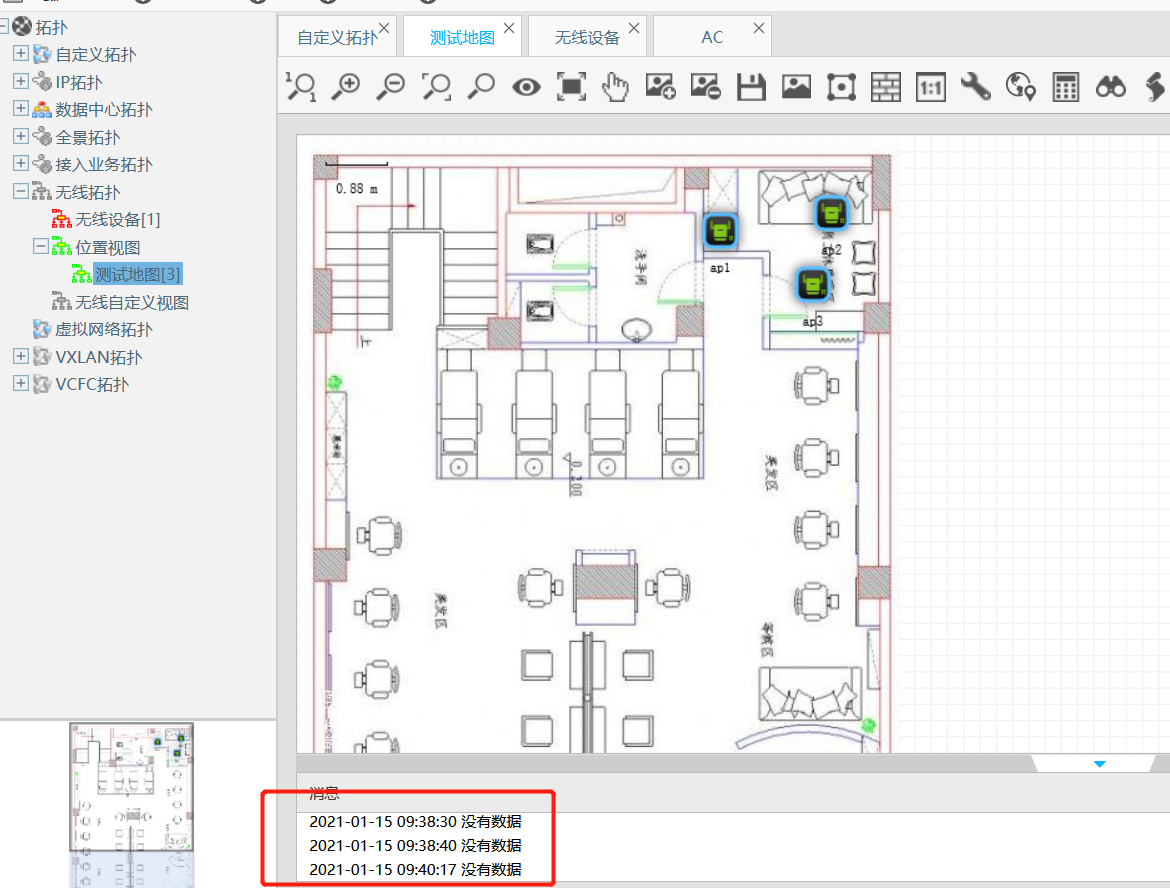
Task: Switch to the AC tab
Action: point(712,38)
